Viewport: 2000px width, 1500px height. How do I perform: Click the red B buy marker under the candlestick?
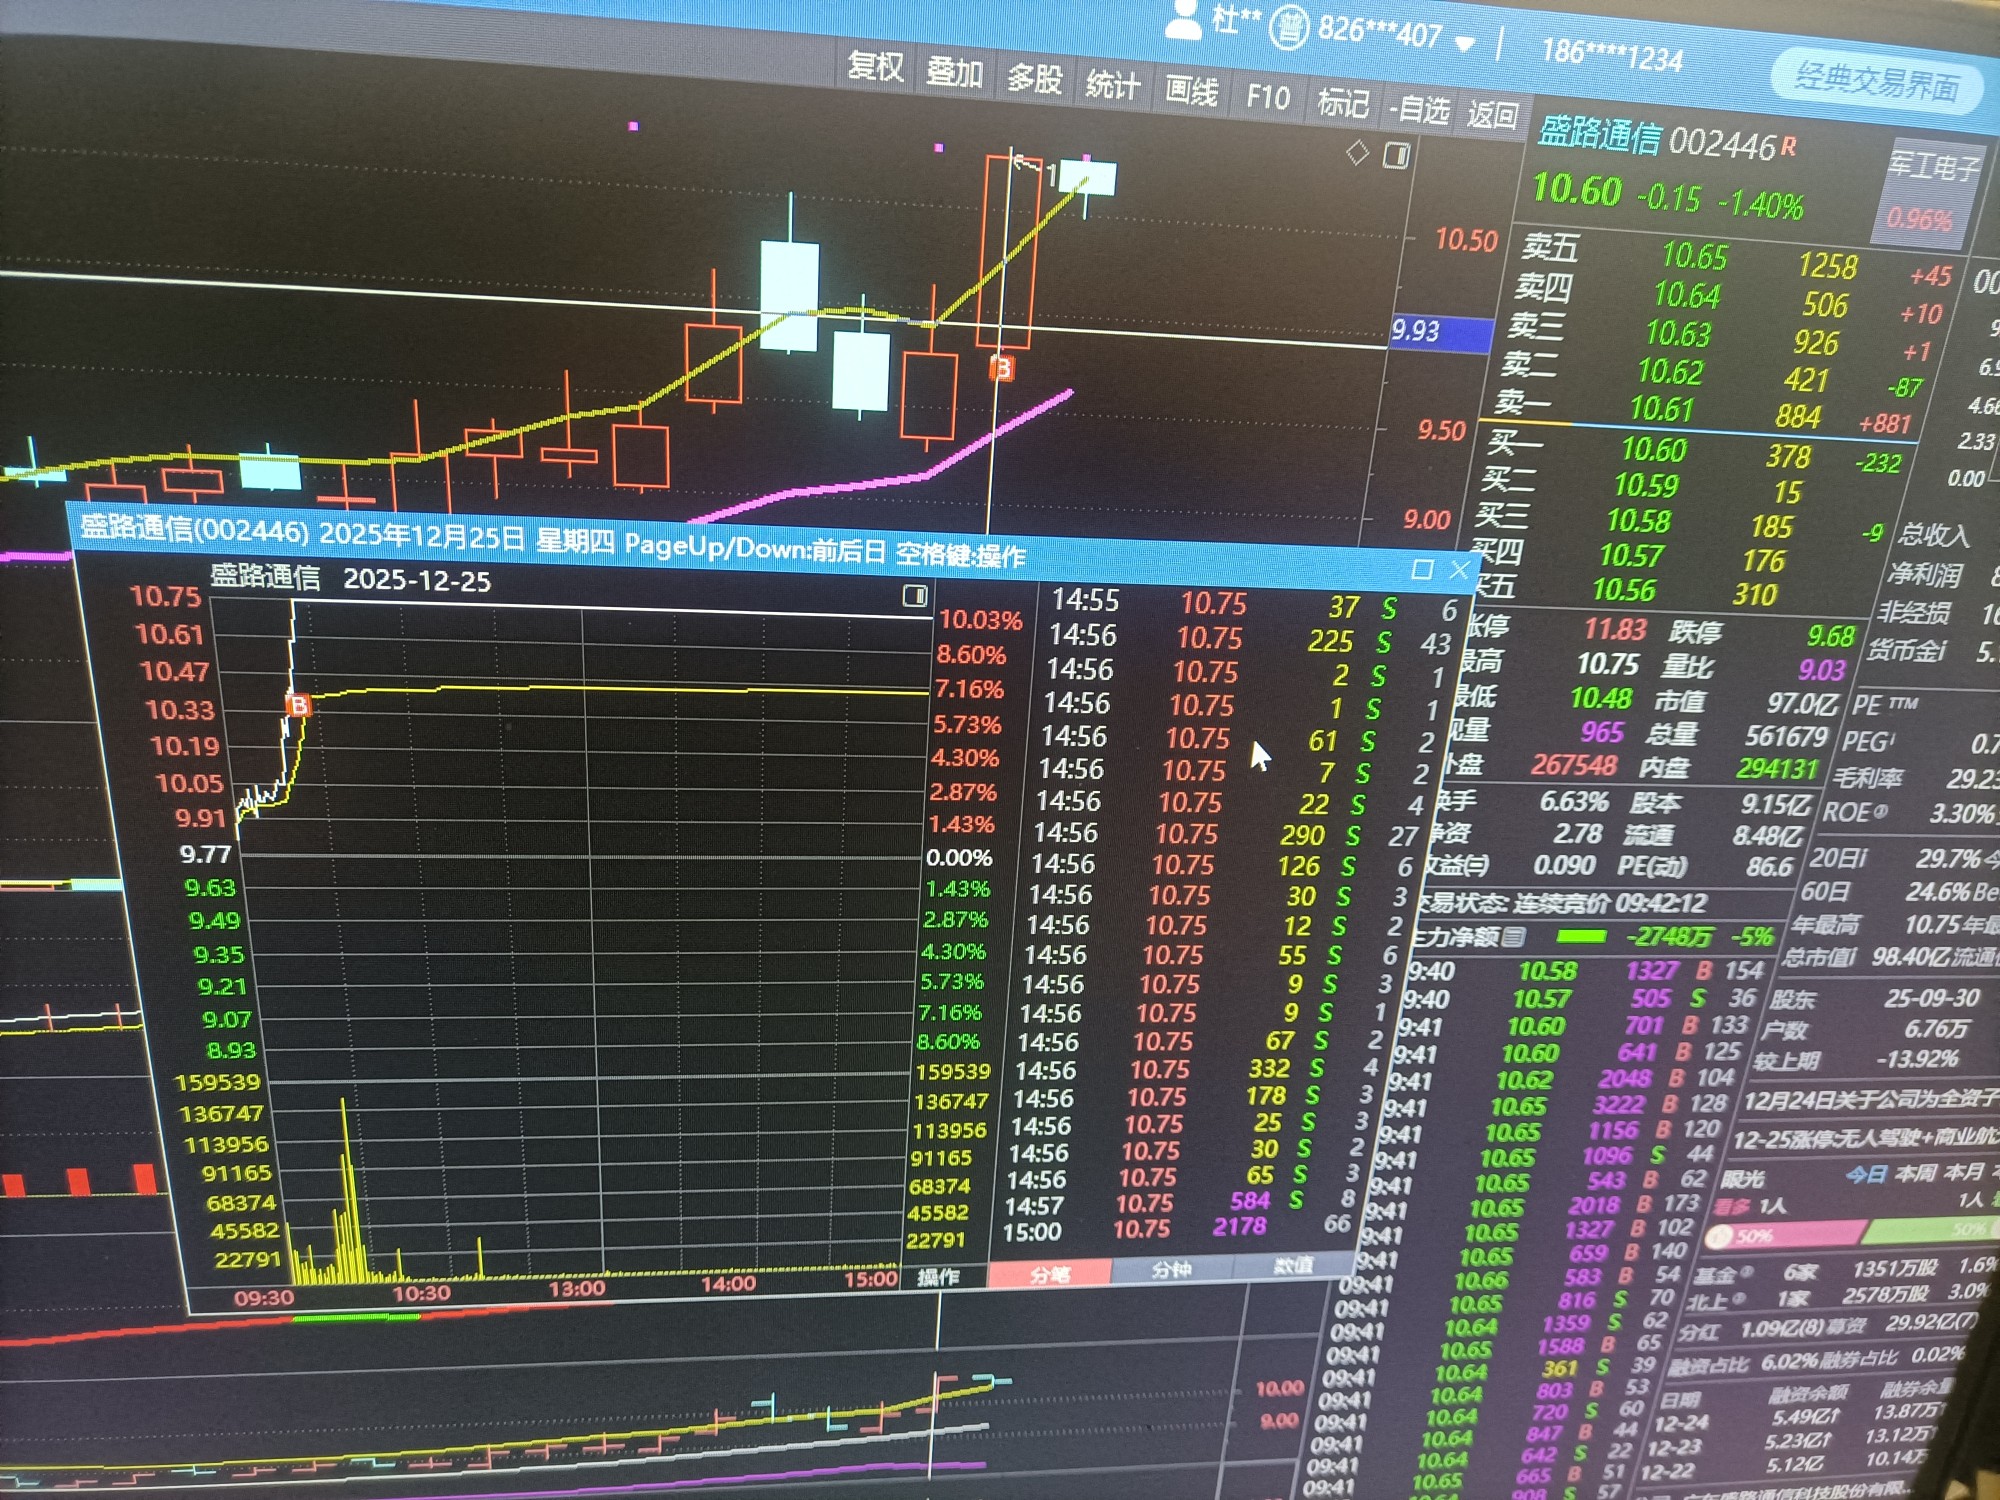click(x=1002, y=368)
